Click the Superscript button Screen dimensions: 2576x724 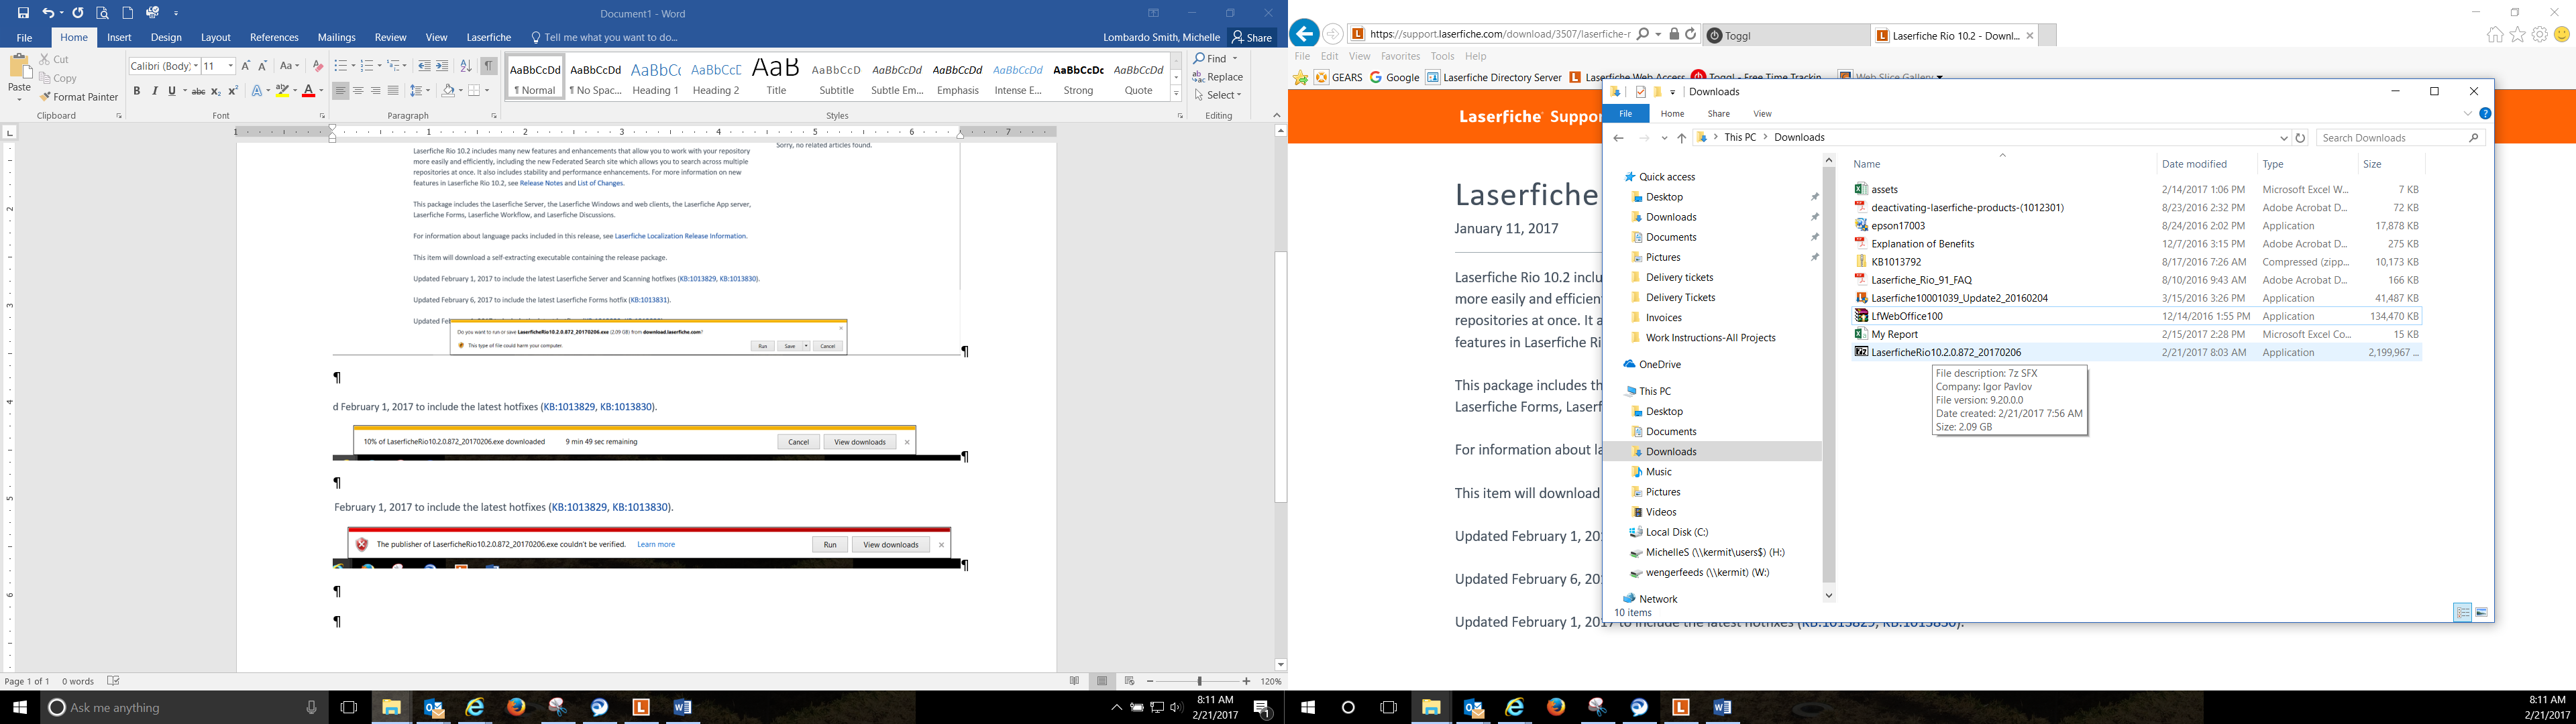pos(233,91)
